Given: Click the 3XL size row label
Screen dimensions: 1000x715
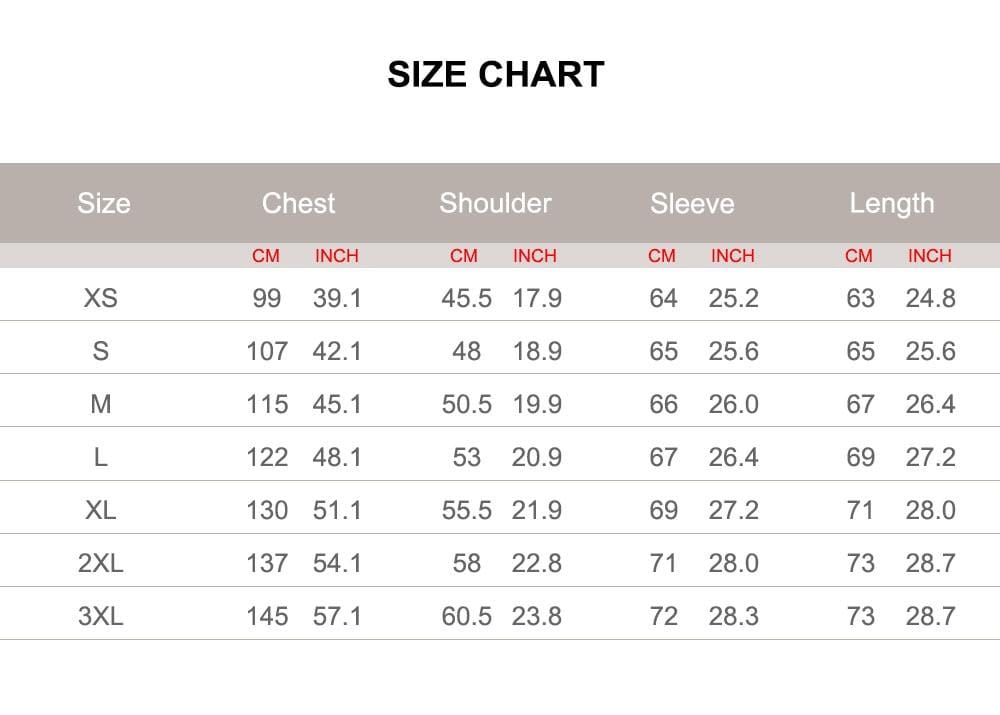Looking at the screenshot, I should click(101, 616).
